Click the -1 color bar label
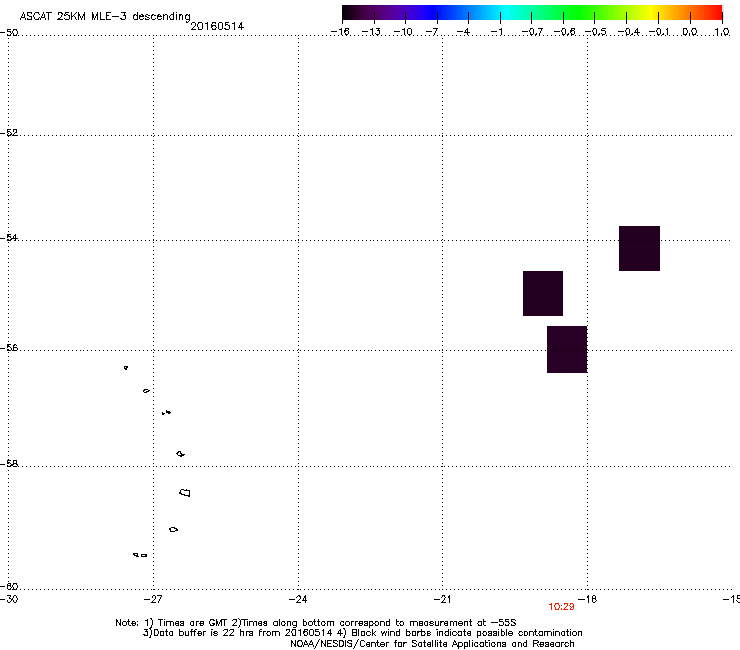This screenshot has width=740, height=650. pos(496,32)
